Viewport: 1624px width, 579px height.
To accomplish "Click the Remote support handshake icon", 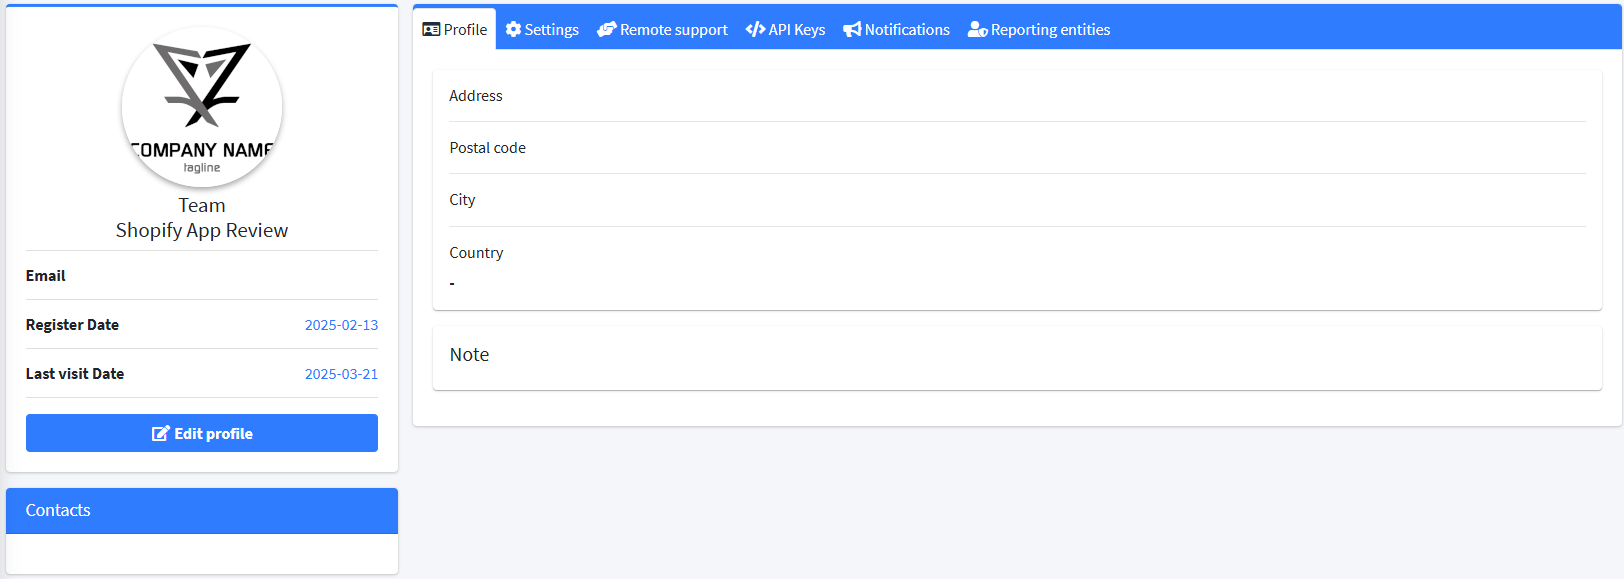I will pos(606,30).
